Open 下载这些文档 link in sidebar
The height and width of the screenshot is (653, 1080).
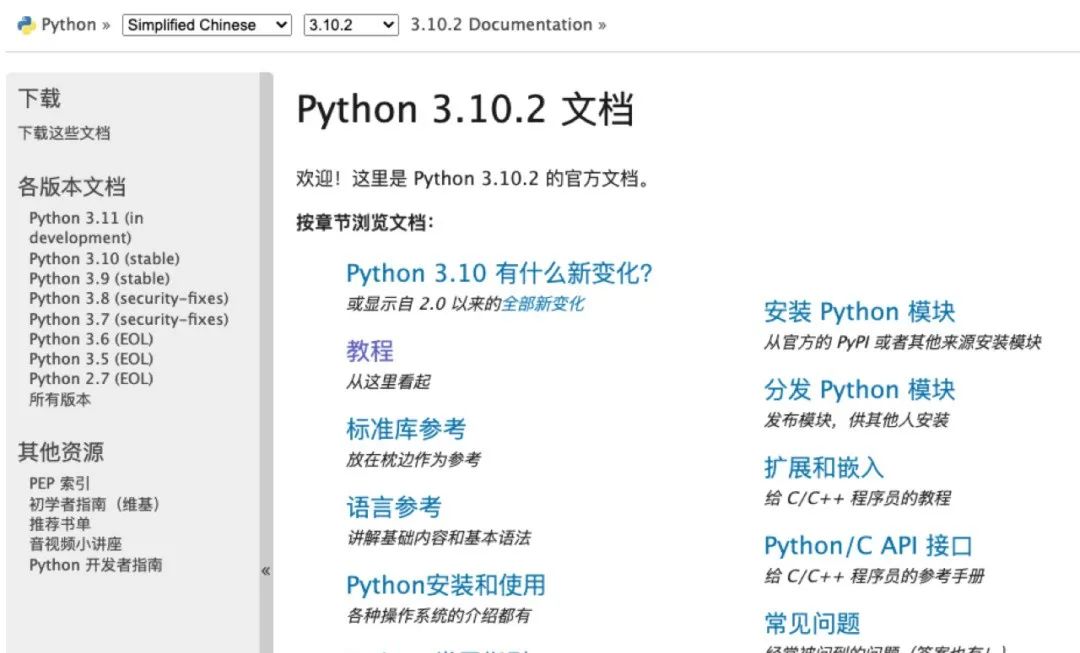tap(64, 133)
